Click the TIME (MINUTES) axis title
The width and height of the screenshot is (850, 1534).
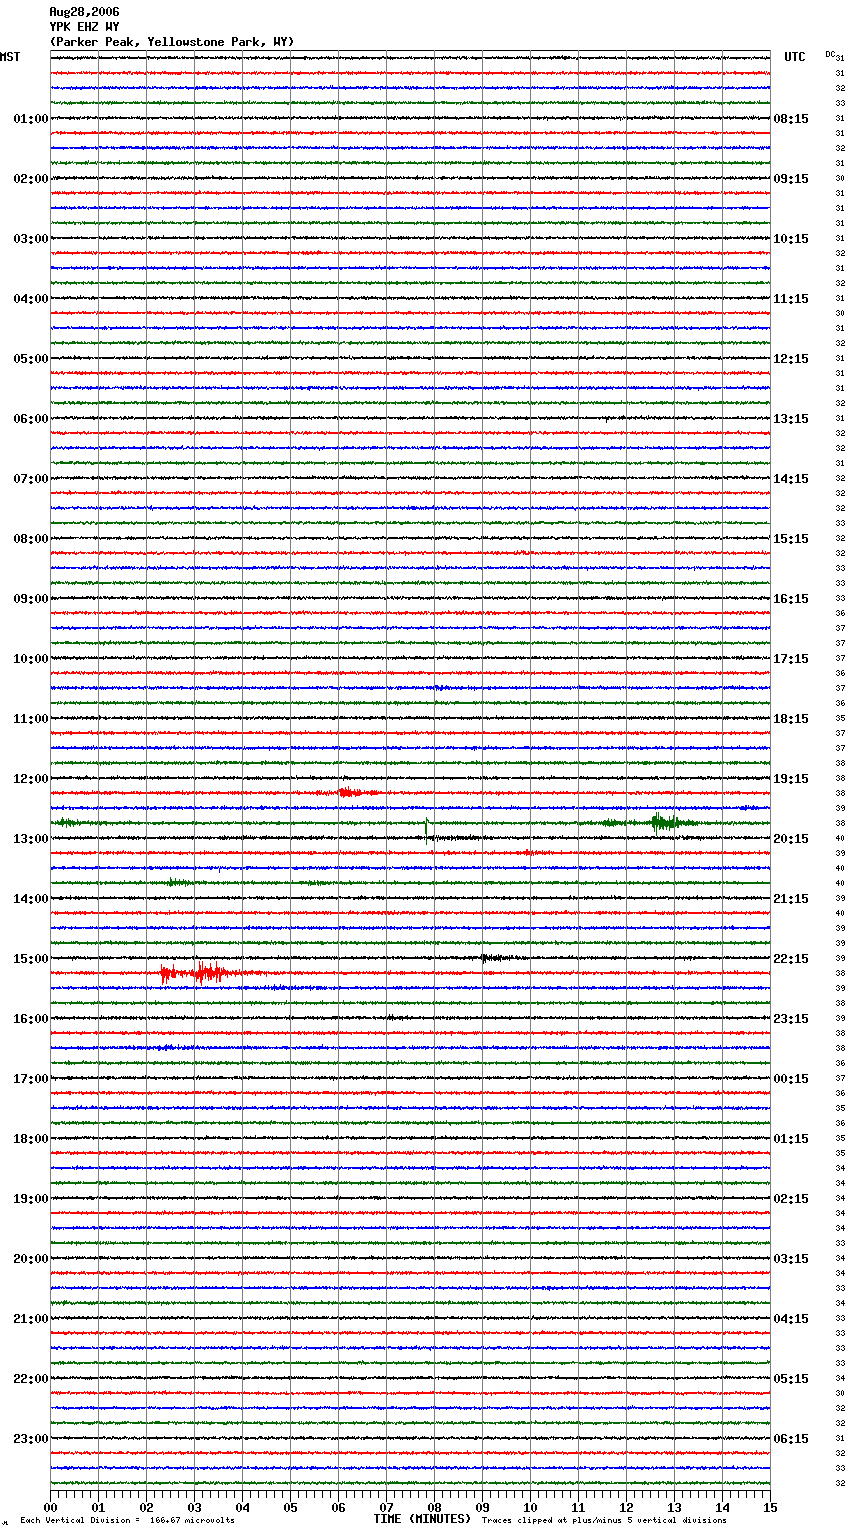click(422, 1519)
